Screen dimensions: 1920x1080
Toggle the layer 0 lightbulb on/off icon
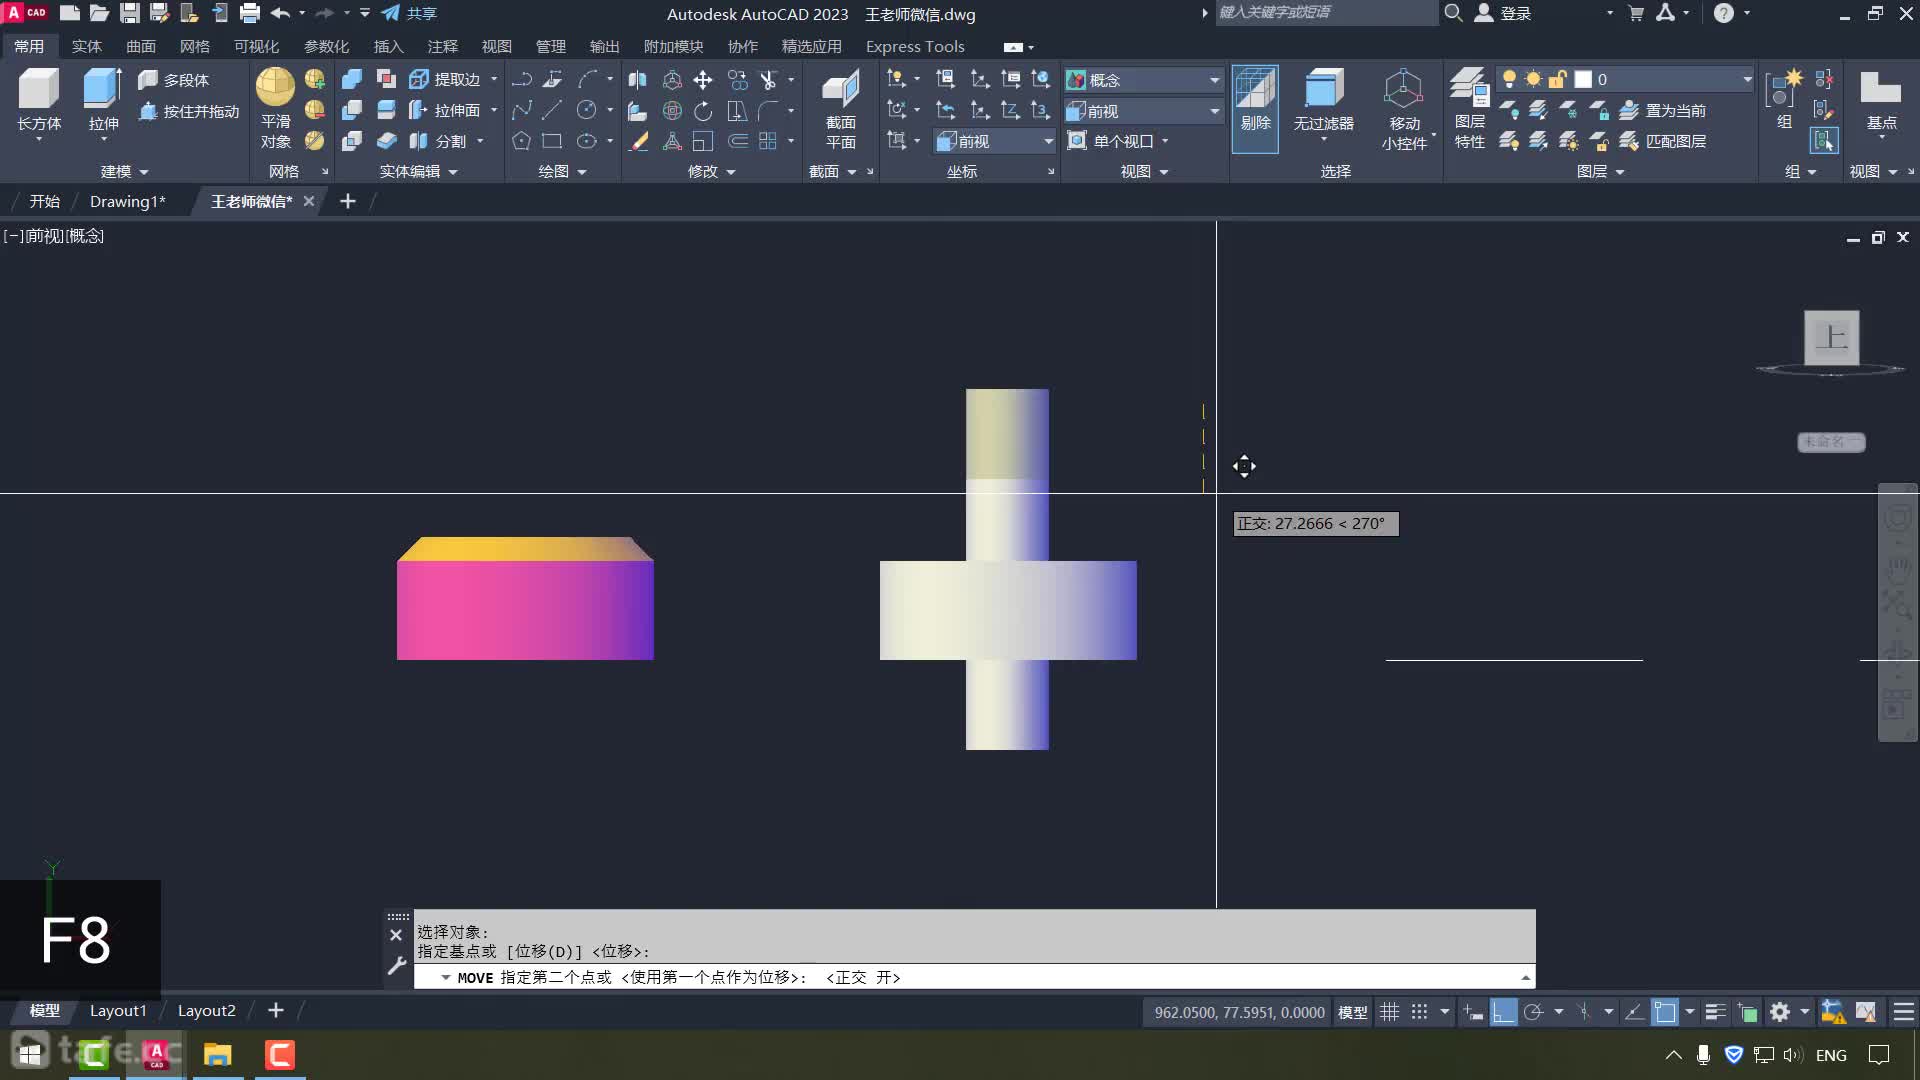pos(1509,79)
